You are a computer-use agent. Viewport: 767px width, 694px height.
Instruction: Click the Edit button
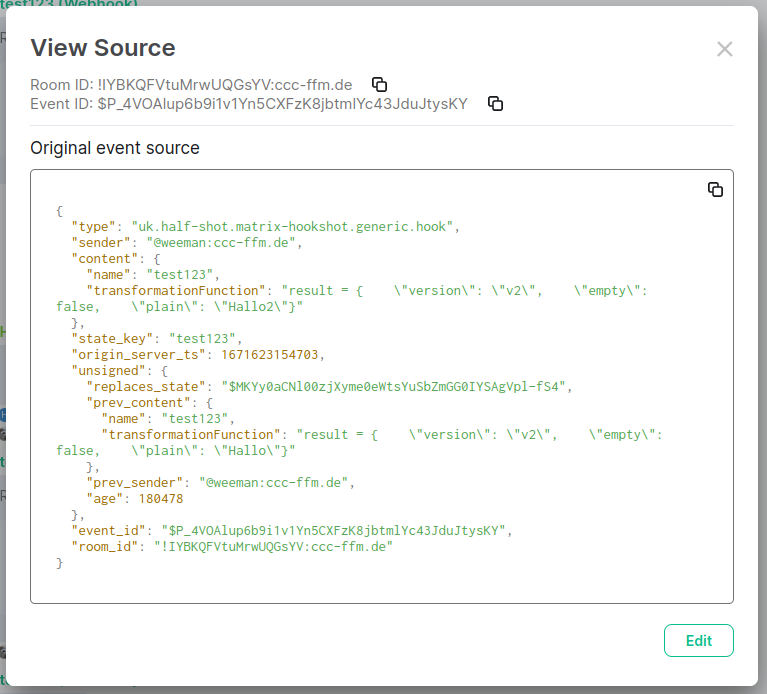[x=699, y=640]
